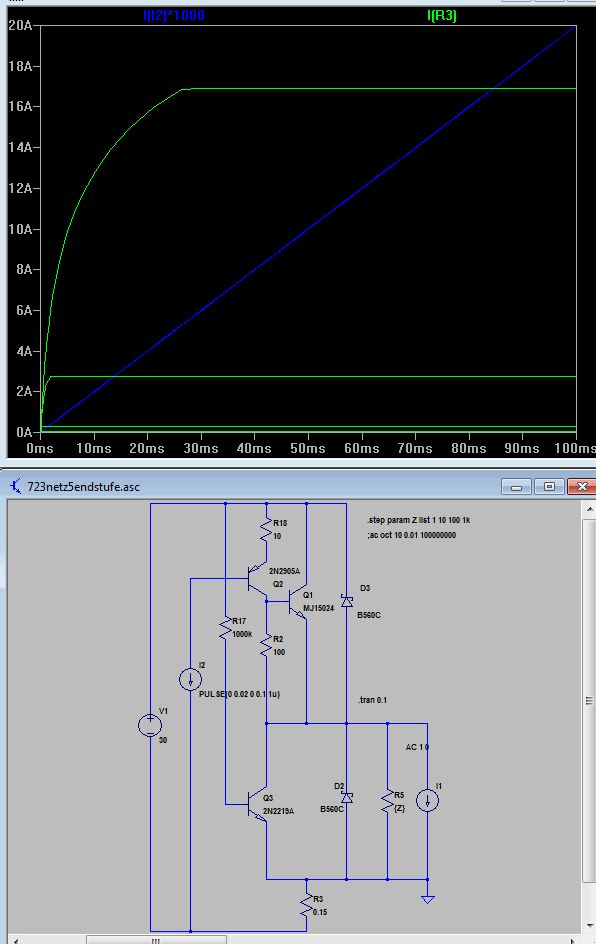Click the 723netz5endstufe.asc window title text
The height and width of the screenshot is (944, 596).
[83, 486]
